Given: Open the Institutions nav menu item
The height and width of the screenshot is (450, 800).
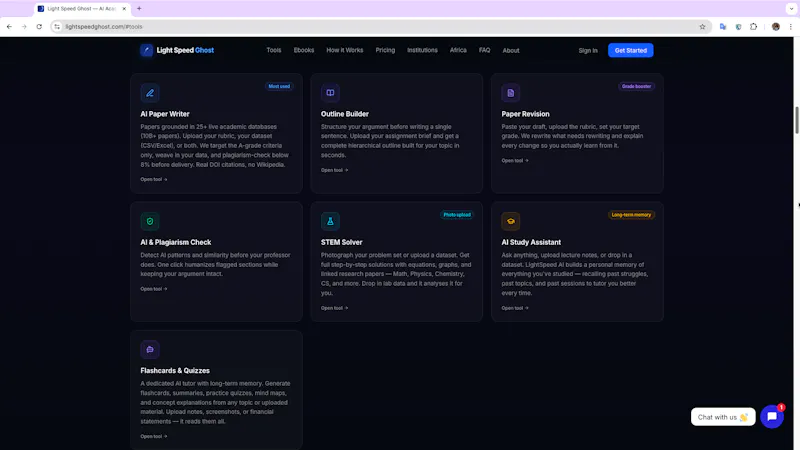Looking at the screenshot, I should coord(422,50).
